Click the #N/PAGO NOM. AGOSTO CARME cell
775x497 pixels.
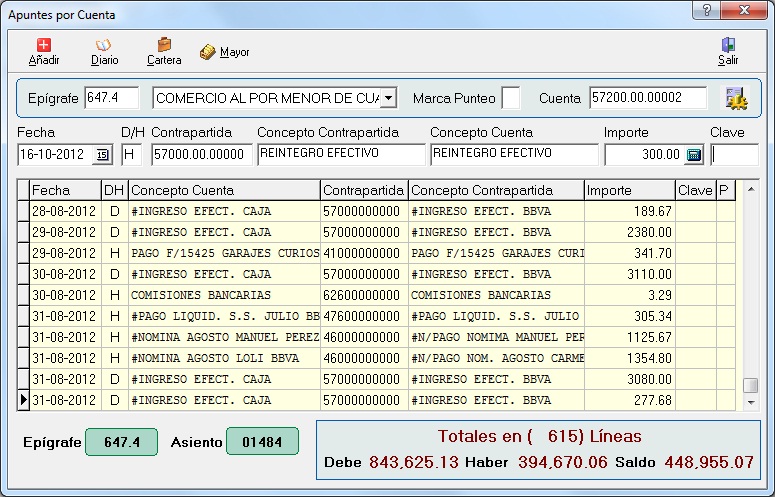(496, 358)
